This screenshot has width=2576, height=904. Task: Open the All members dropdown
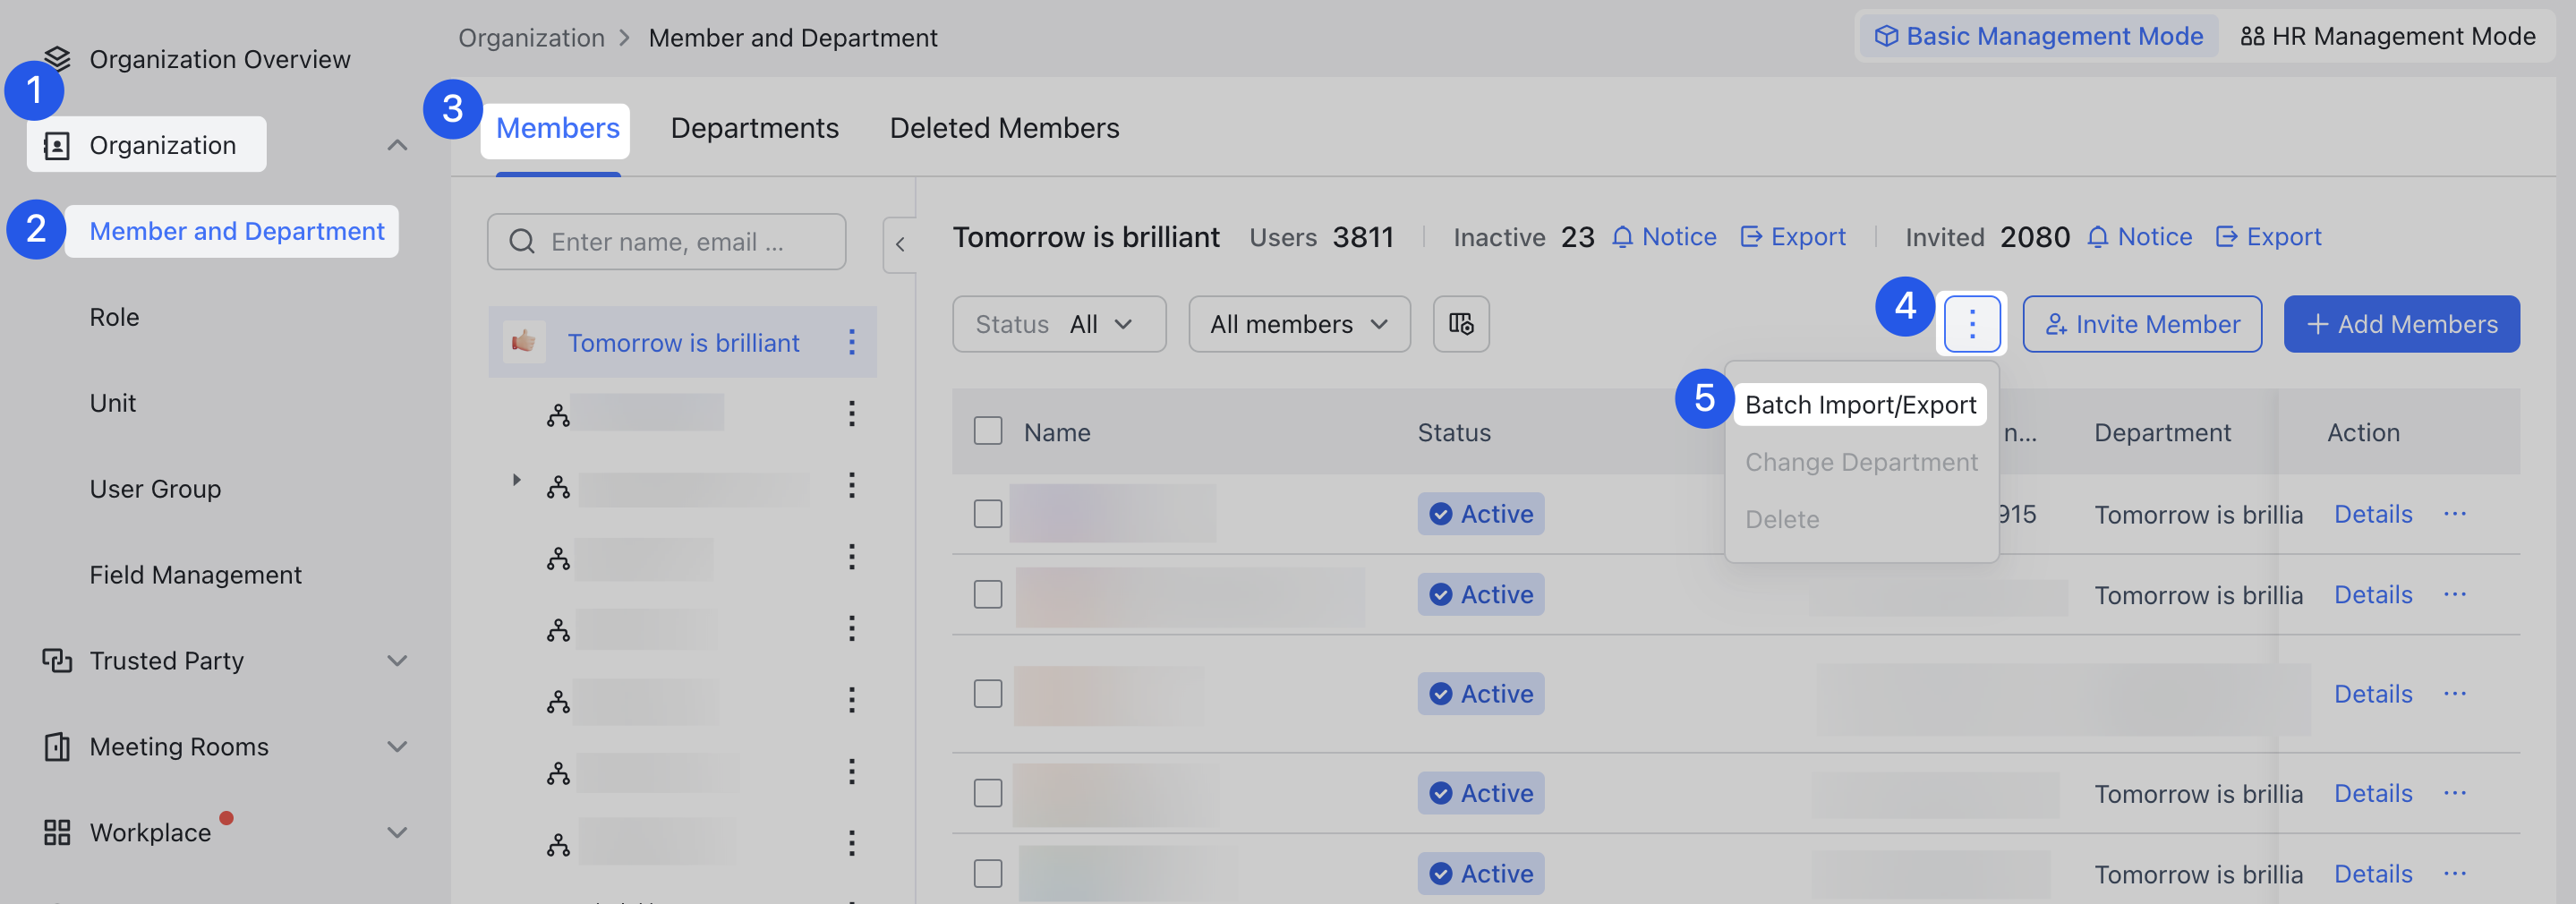1298,324
